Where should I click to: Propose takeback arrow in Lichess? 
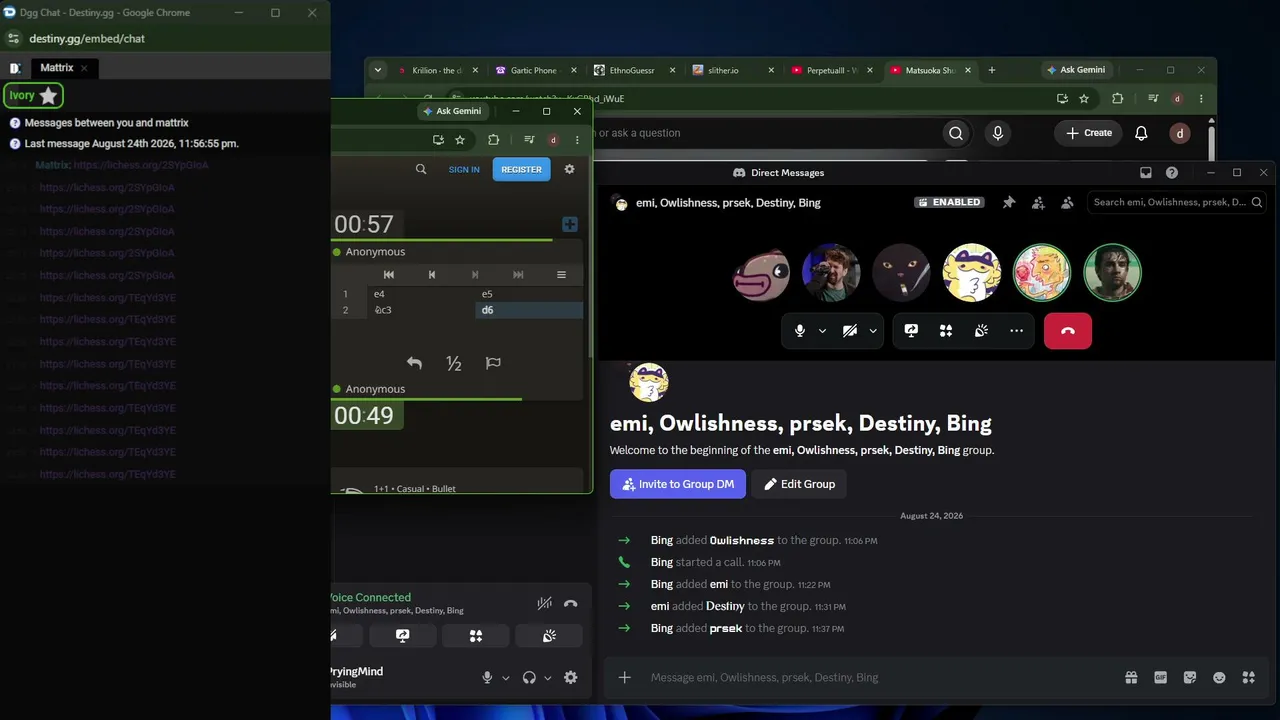pos(414,363)
